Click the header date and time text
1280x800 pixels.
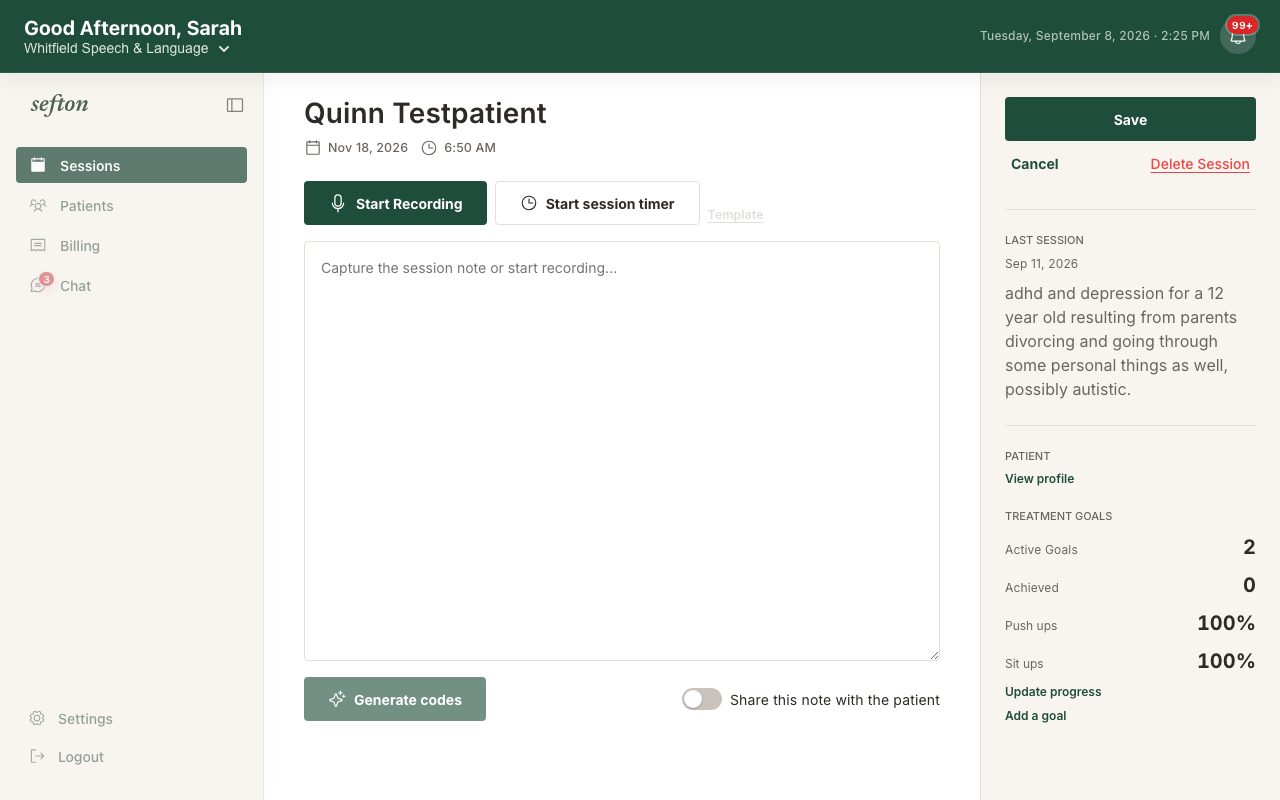pyautogui.click(x=1095, y=36)
